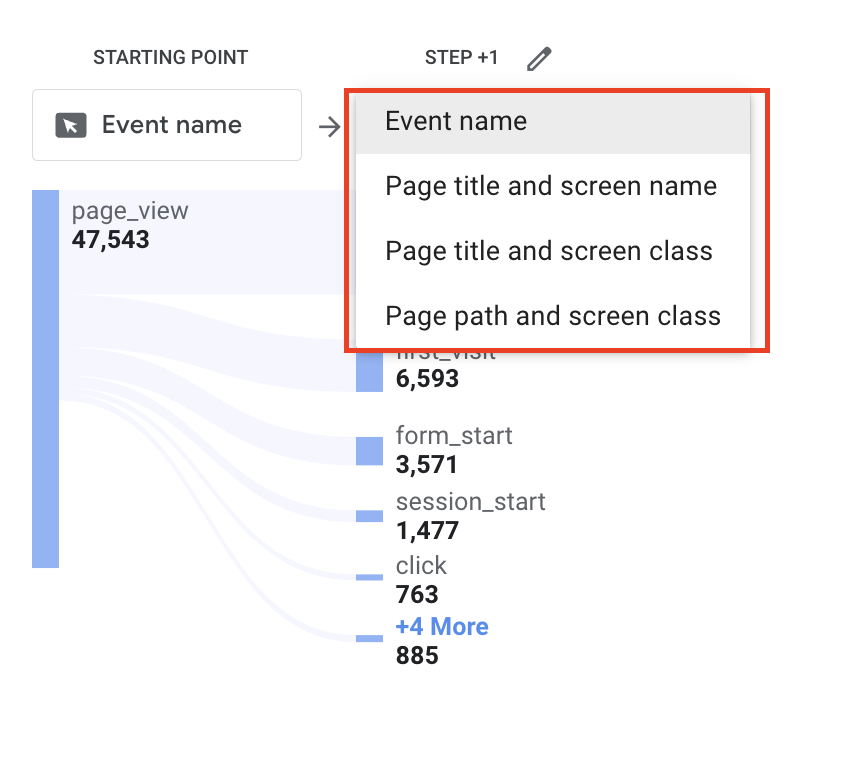
Task: Click the 'STEP +1' column header
Action: click(x=461, y=57)
